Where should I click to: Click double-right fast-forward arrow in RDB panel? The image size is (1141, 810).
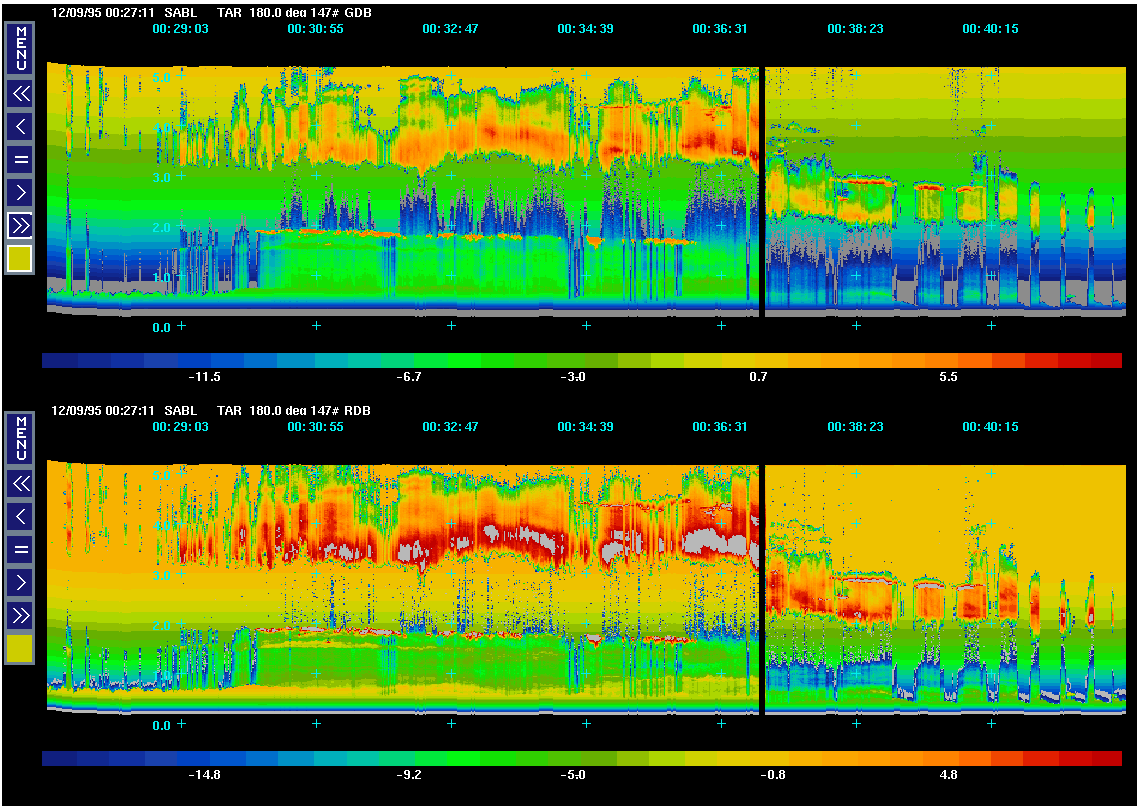(20, 614)
